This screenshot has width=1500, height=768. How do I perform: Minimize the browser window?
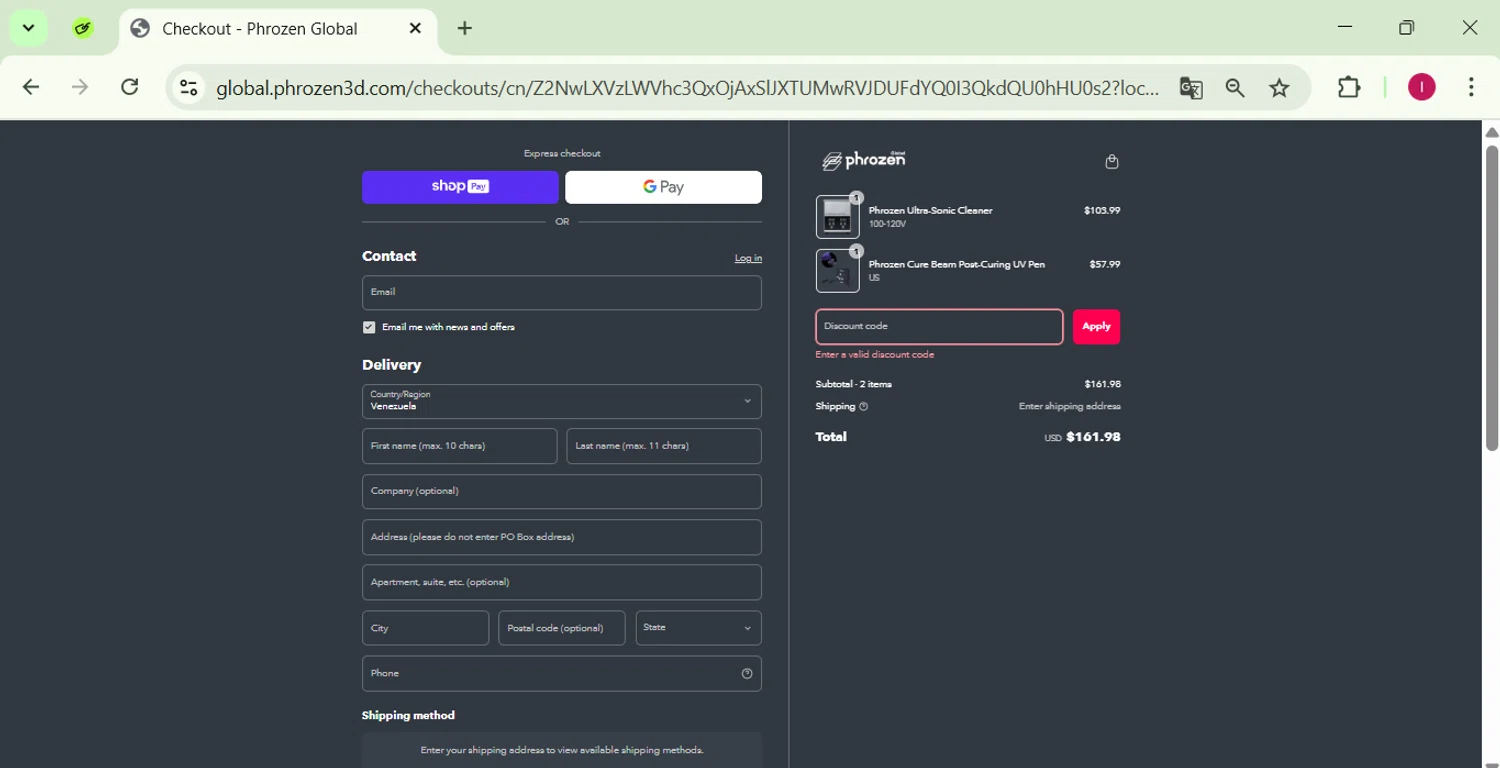point(1345,28)
